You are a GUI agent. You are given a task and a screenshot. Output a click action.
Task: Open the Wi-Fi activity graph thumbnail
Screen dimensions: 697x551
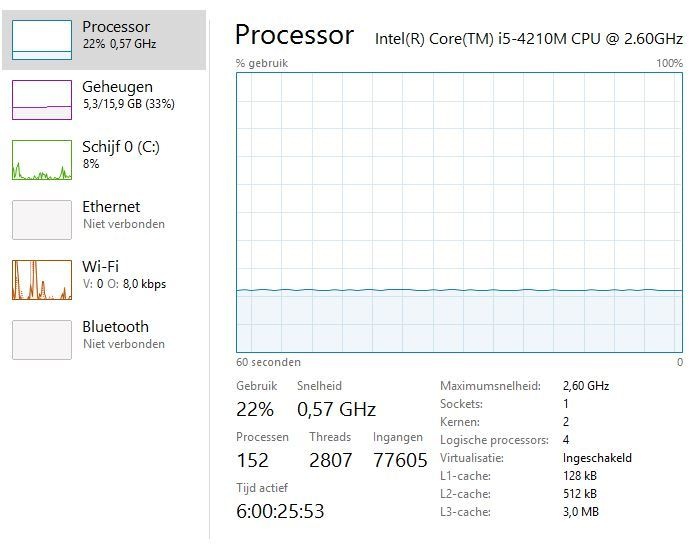click(x=42, y=279)
